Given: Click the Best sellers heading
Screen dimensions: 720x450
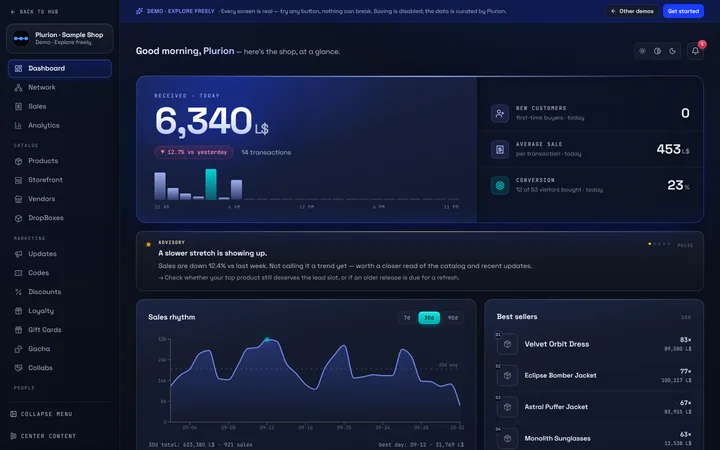Looking at the screenshot, I should coord(517,317).
